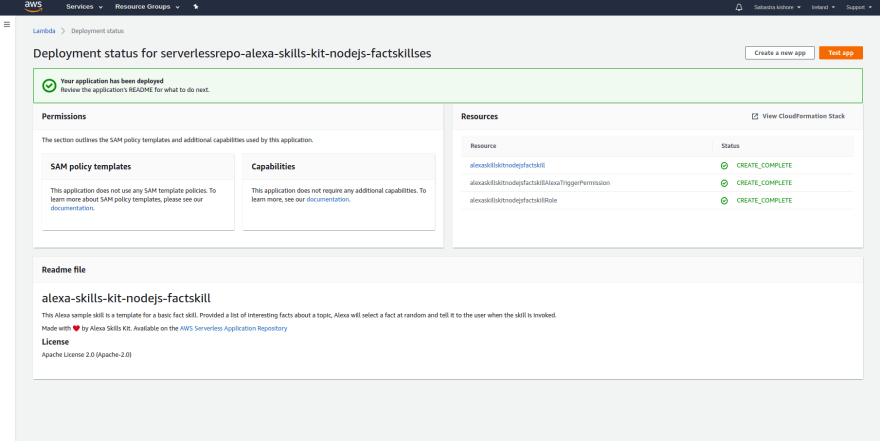
Task: Open AWS Serverless Application Repository link
Action: coord(233,328)
